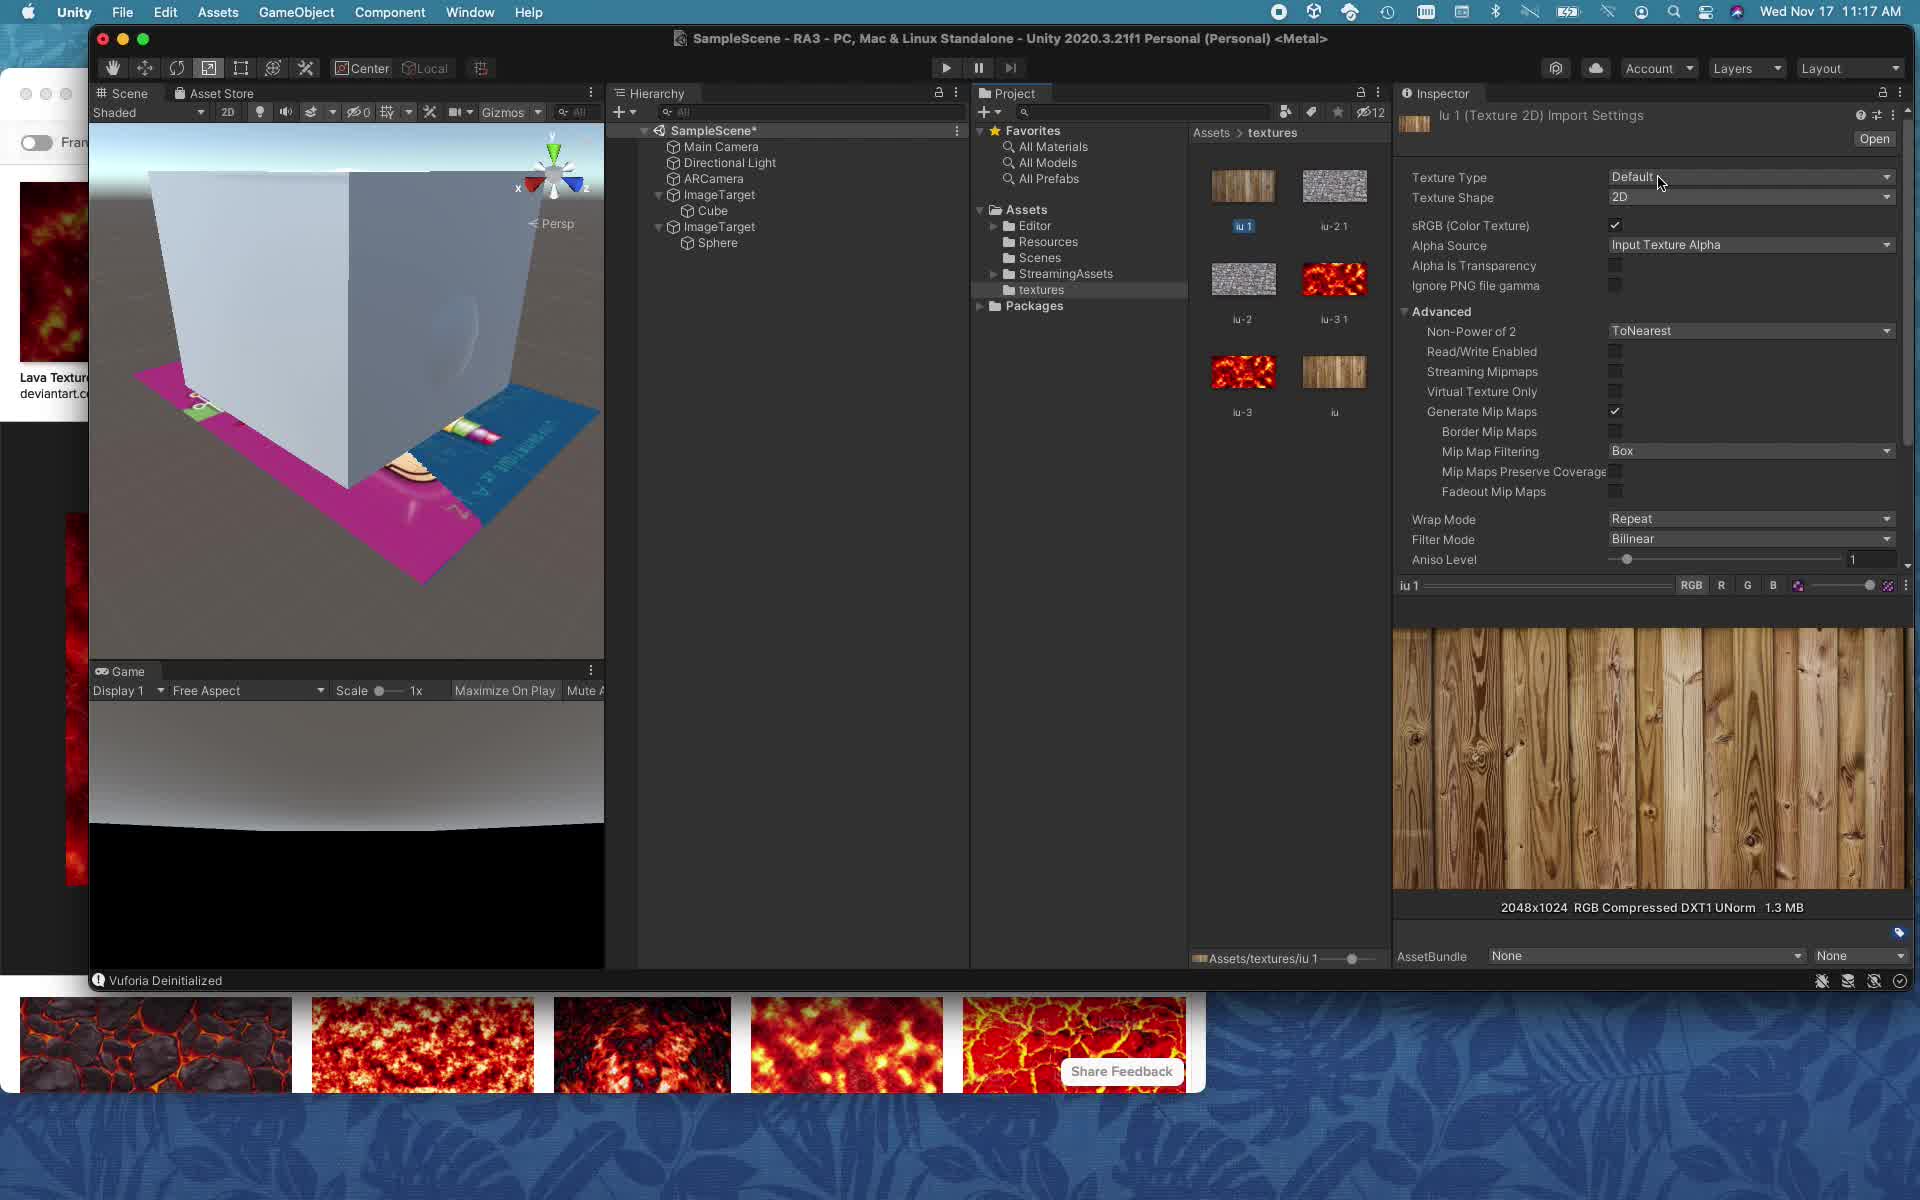Enable Ignore PNG file gamma checkbox

(1615, 285)
